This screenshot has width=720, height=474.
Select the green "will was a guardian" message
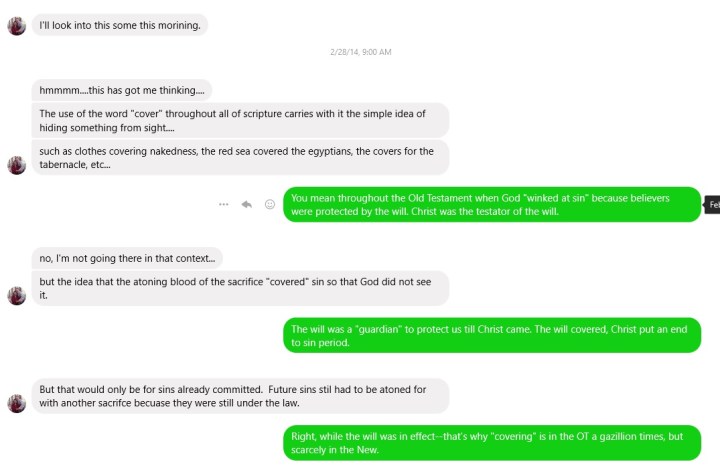click(x=492, y=335)
